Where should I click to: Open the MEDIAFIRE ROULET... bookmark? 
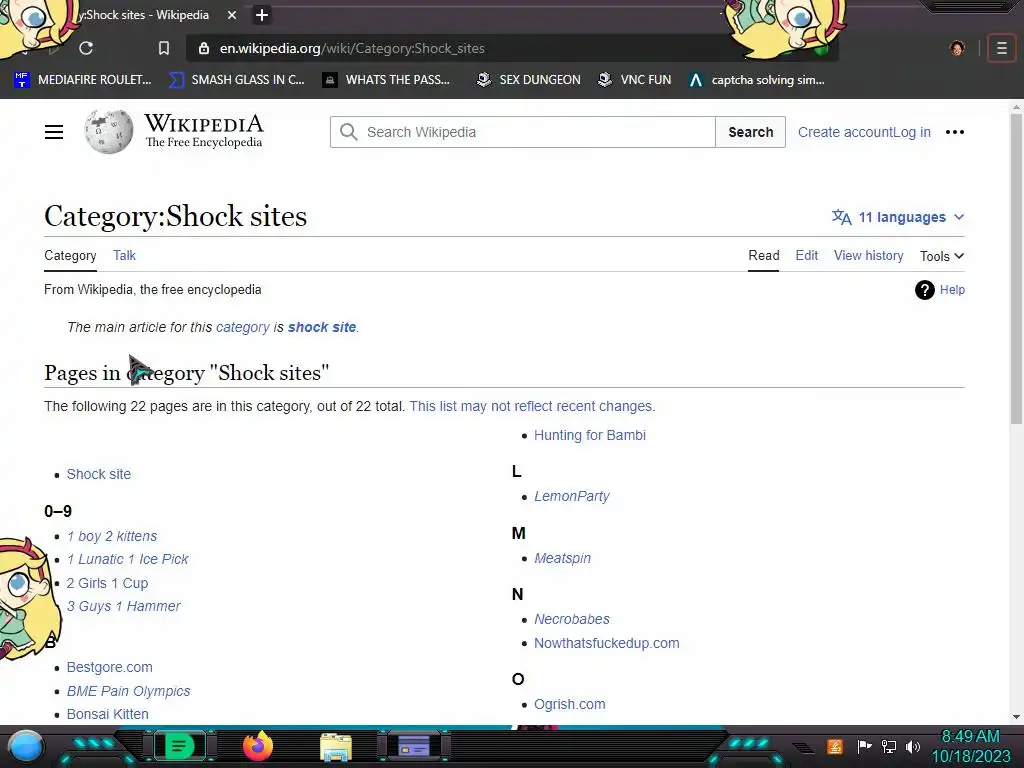pos(83,80)
